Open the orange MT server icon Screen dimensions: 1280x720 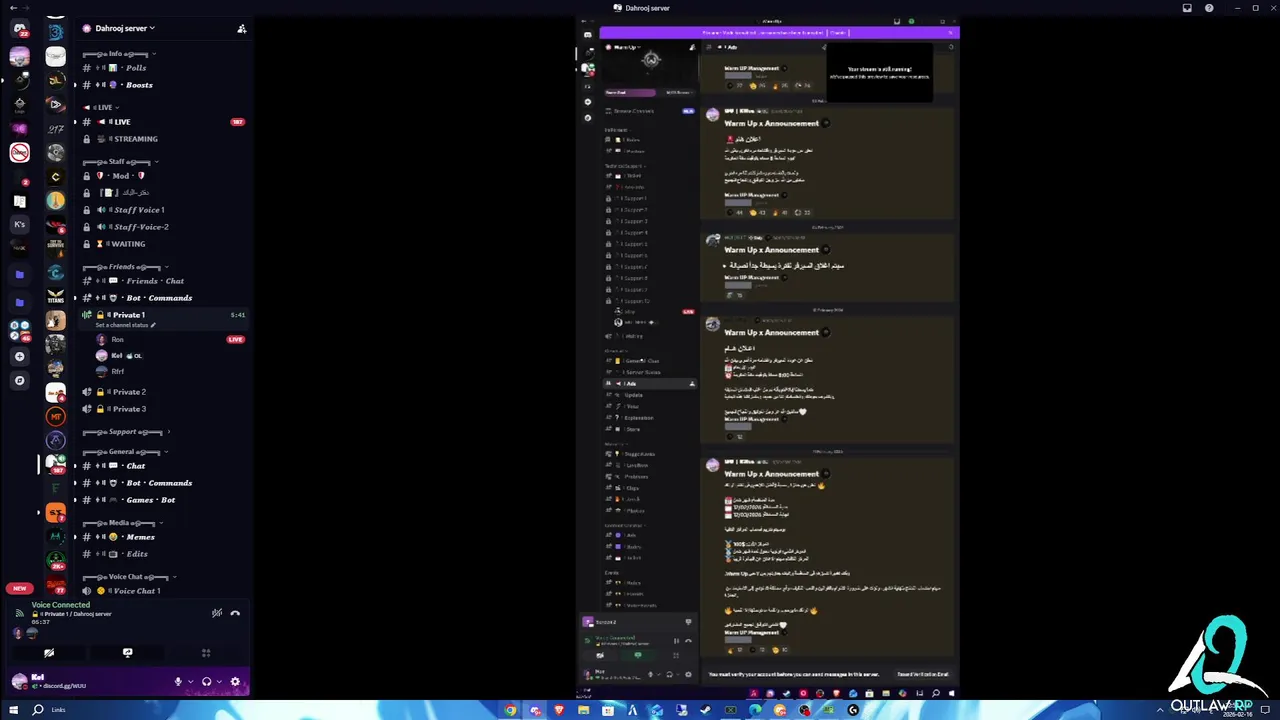pos(56,416)
